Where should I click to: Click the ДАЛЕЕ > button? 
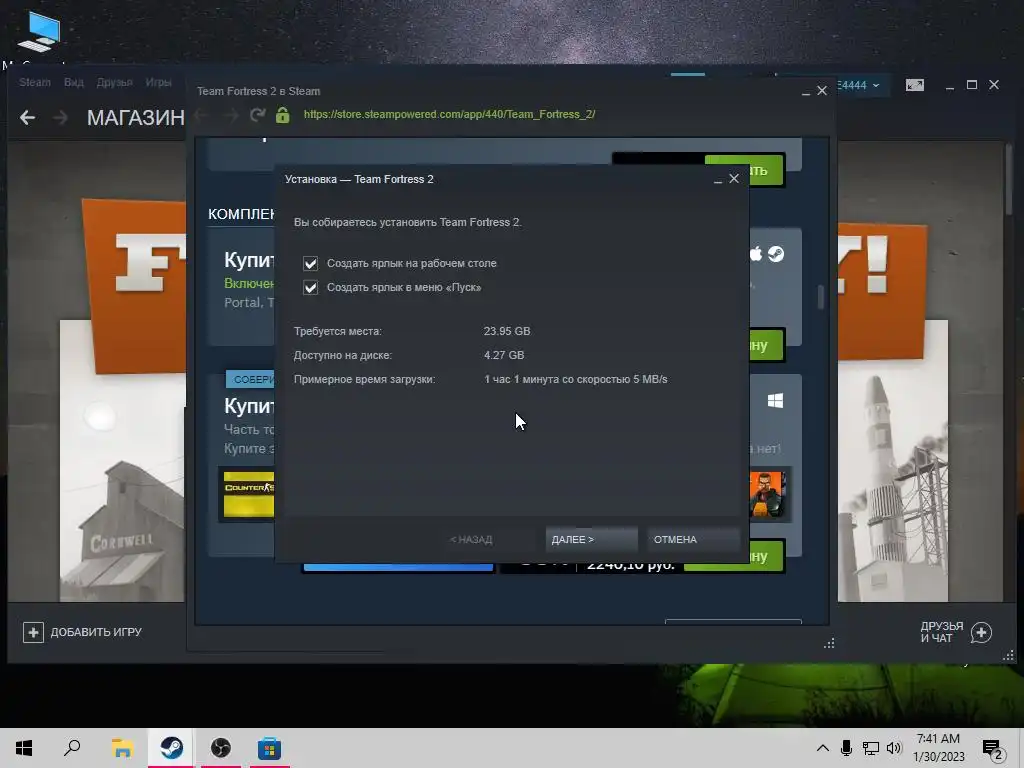(590, 539)
